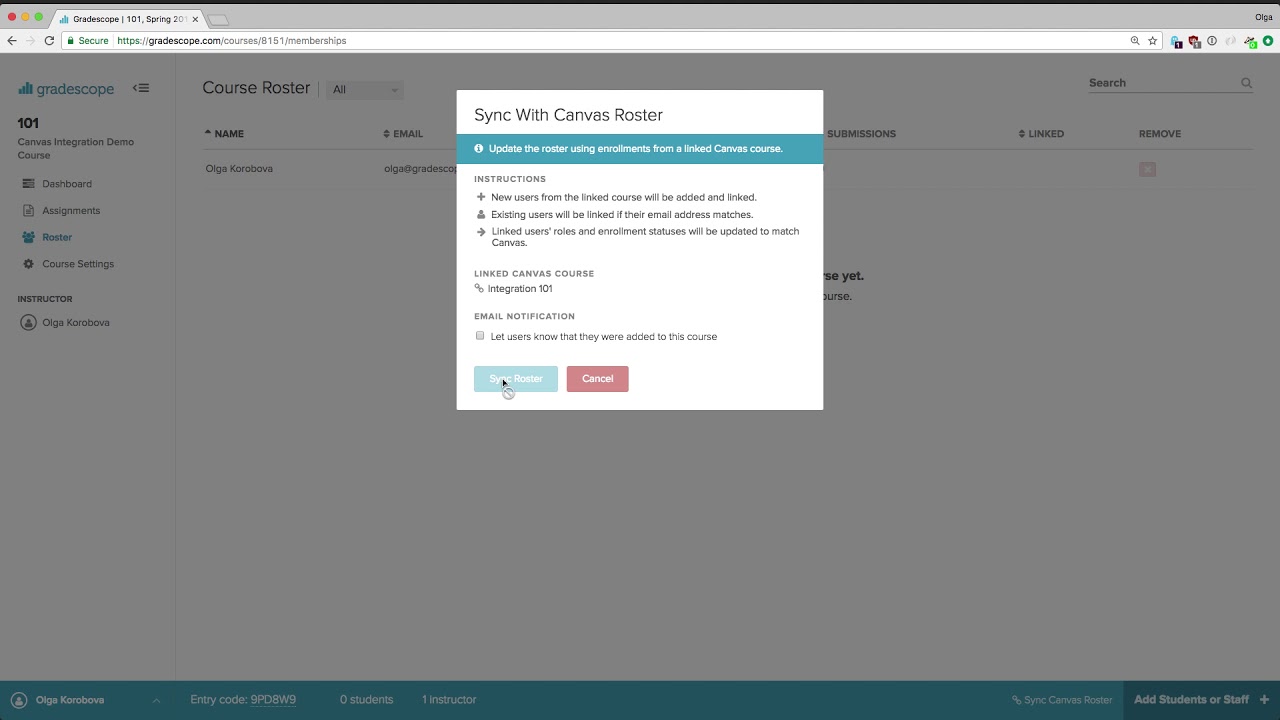Click the plus icon beside Add Students or Staff
The height and width of the screenshot is (720, 1280).
[x=1265, y=700]
